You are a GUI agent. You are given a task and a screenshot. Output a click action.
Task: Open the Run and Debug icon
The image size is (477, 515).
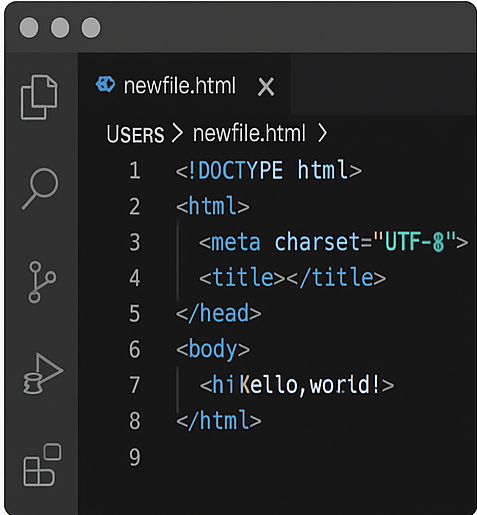coord(43,374)
